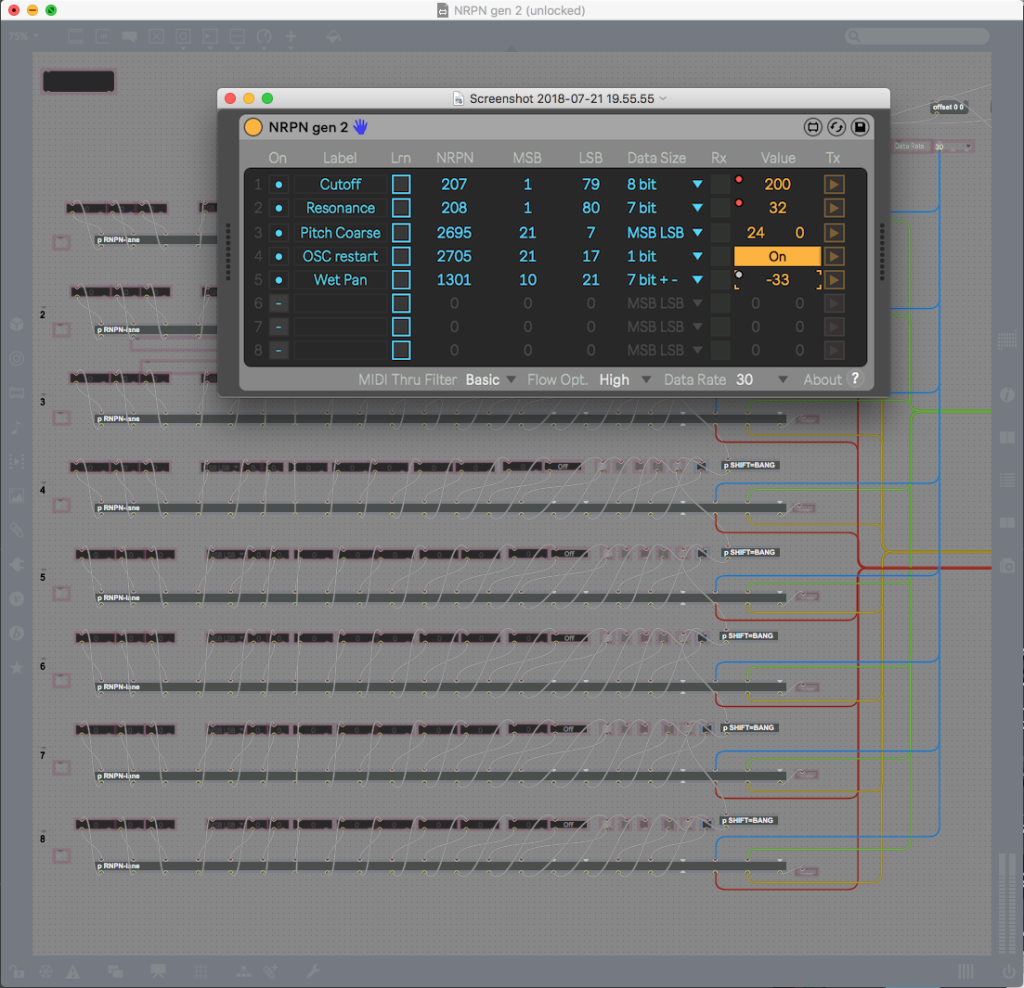
Task: Click the Wet Pan label field
Action: point(340,280)
